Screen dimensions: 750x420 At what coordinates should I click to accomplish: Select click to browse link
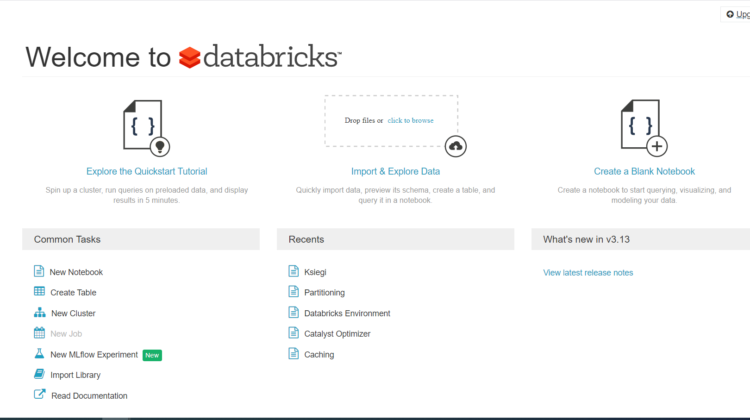[410, 121]
